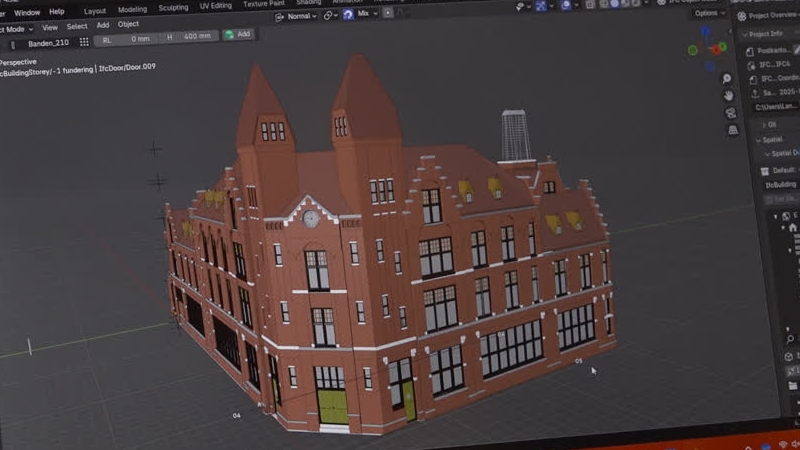This screenshot has width=800, height=450.
Task: Open the Window menu
Action: [27, 12]
